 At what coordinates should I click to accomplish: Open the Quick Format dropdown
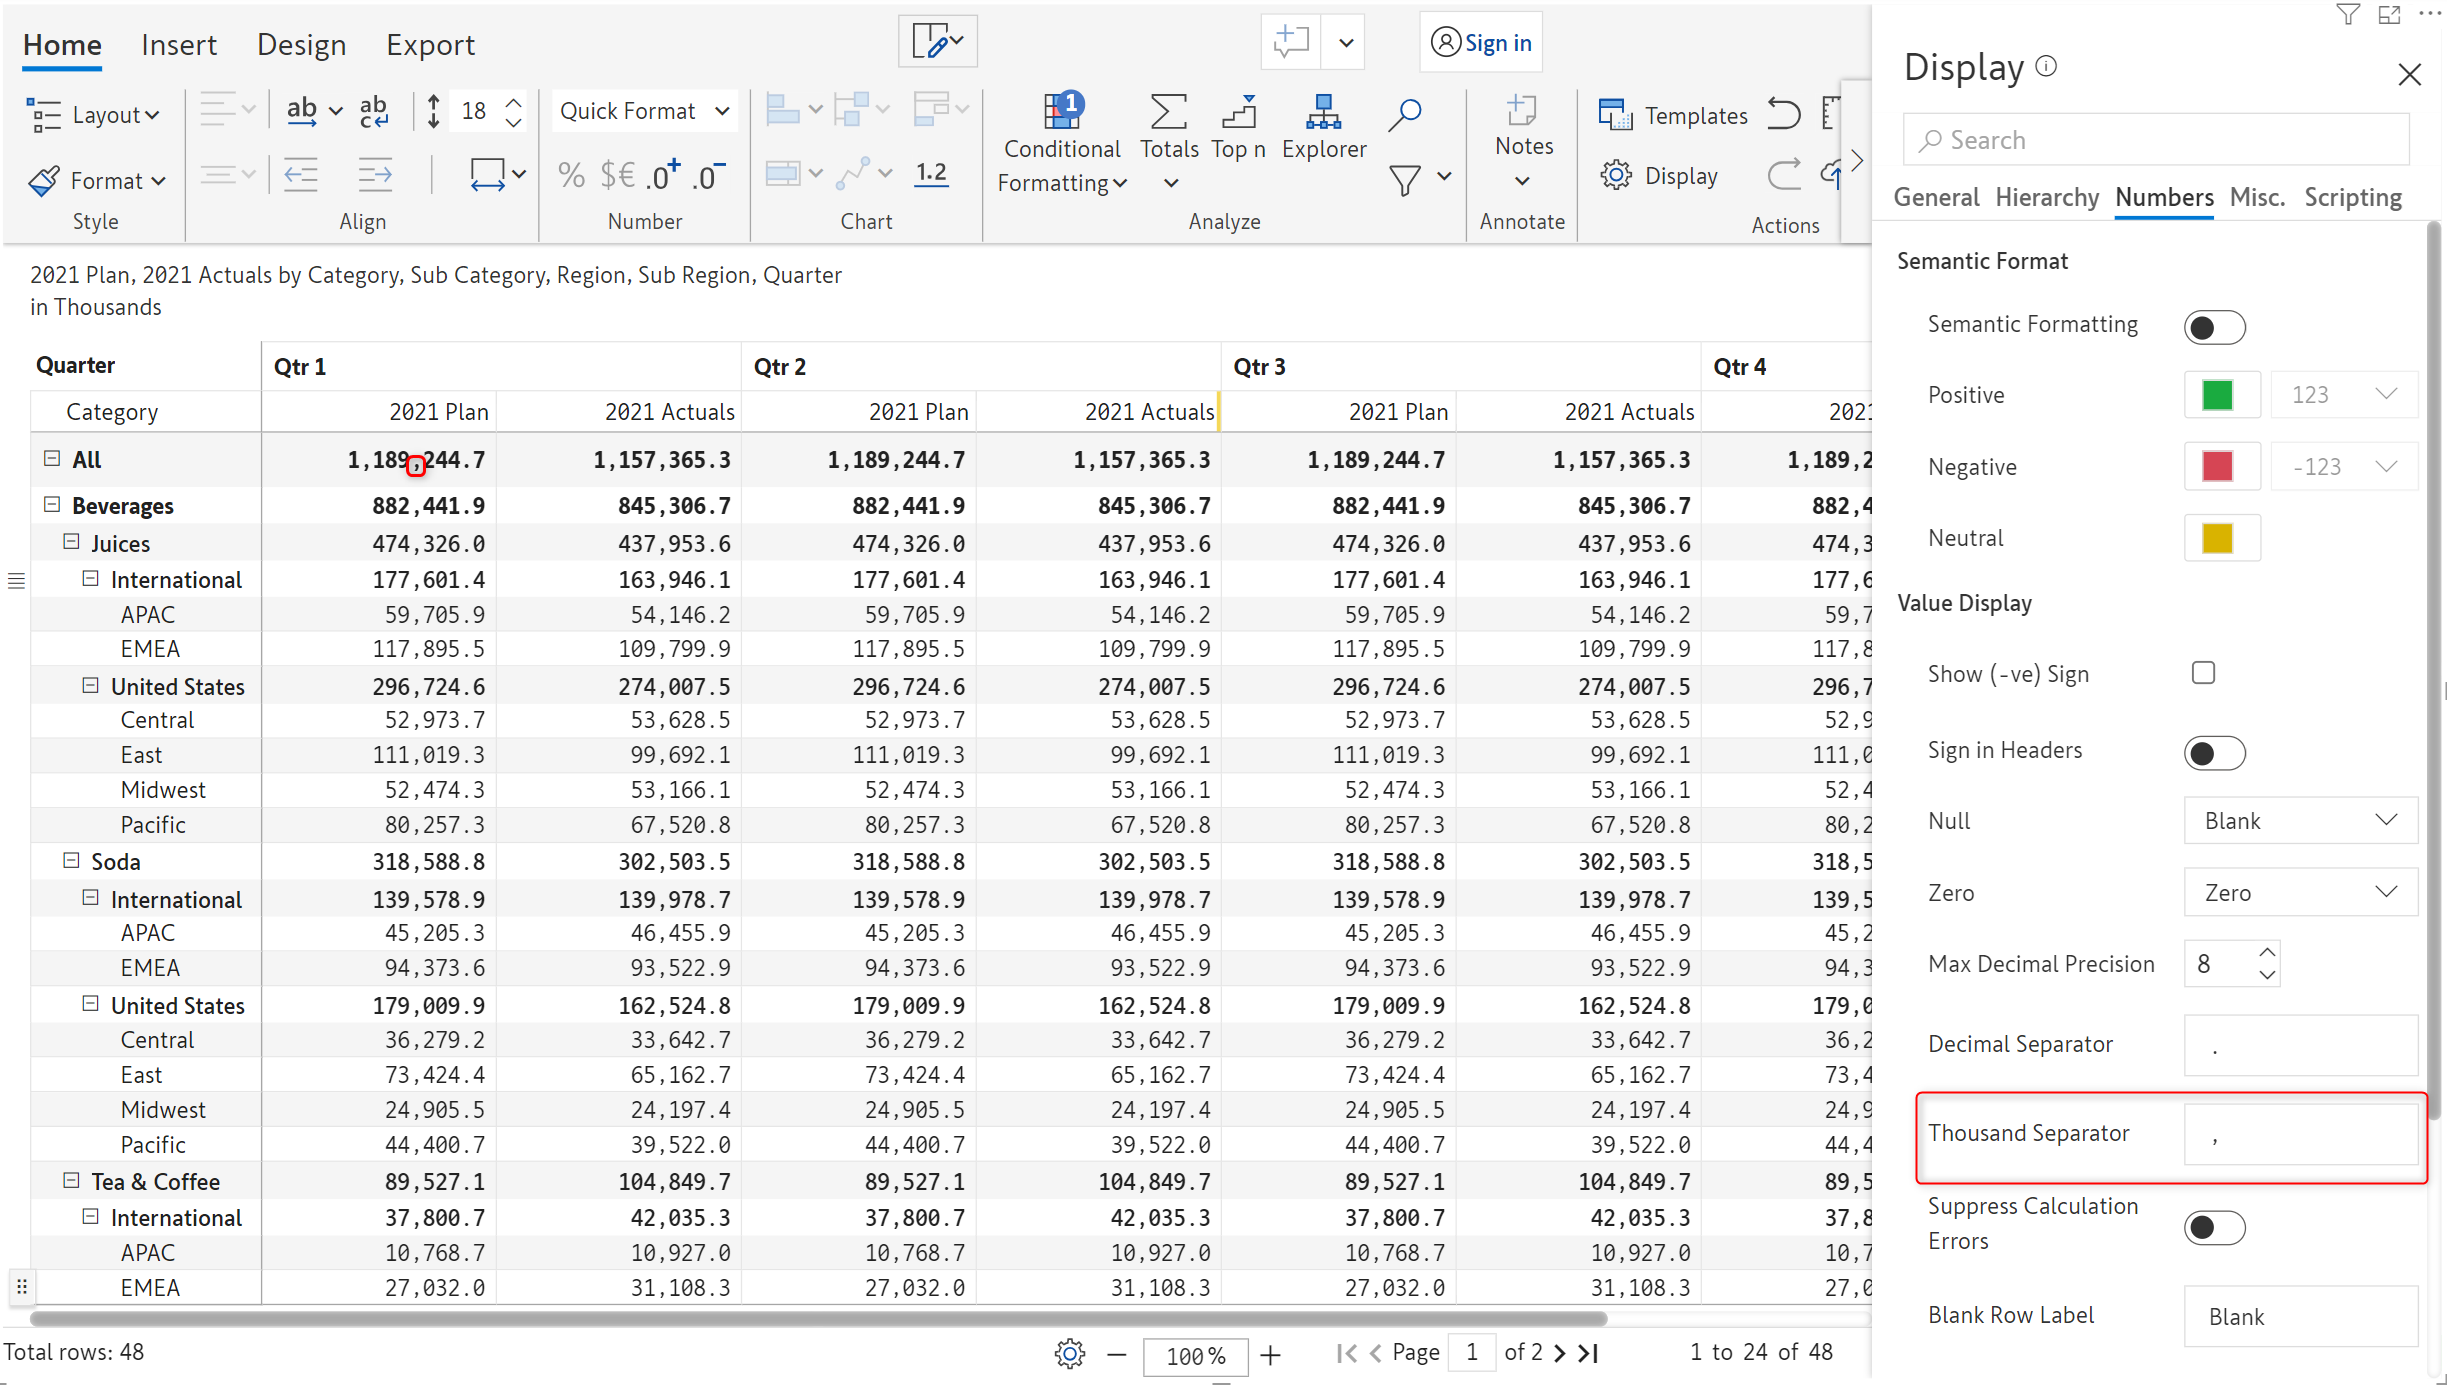(645, 111)
